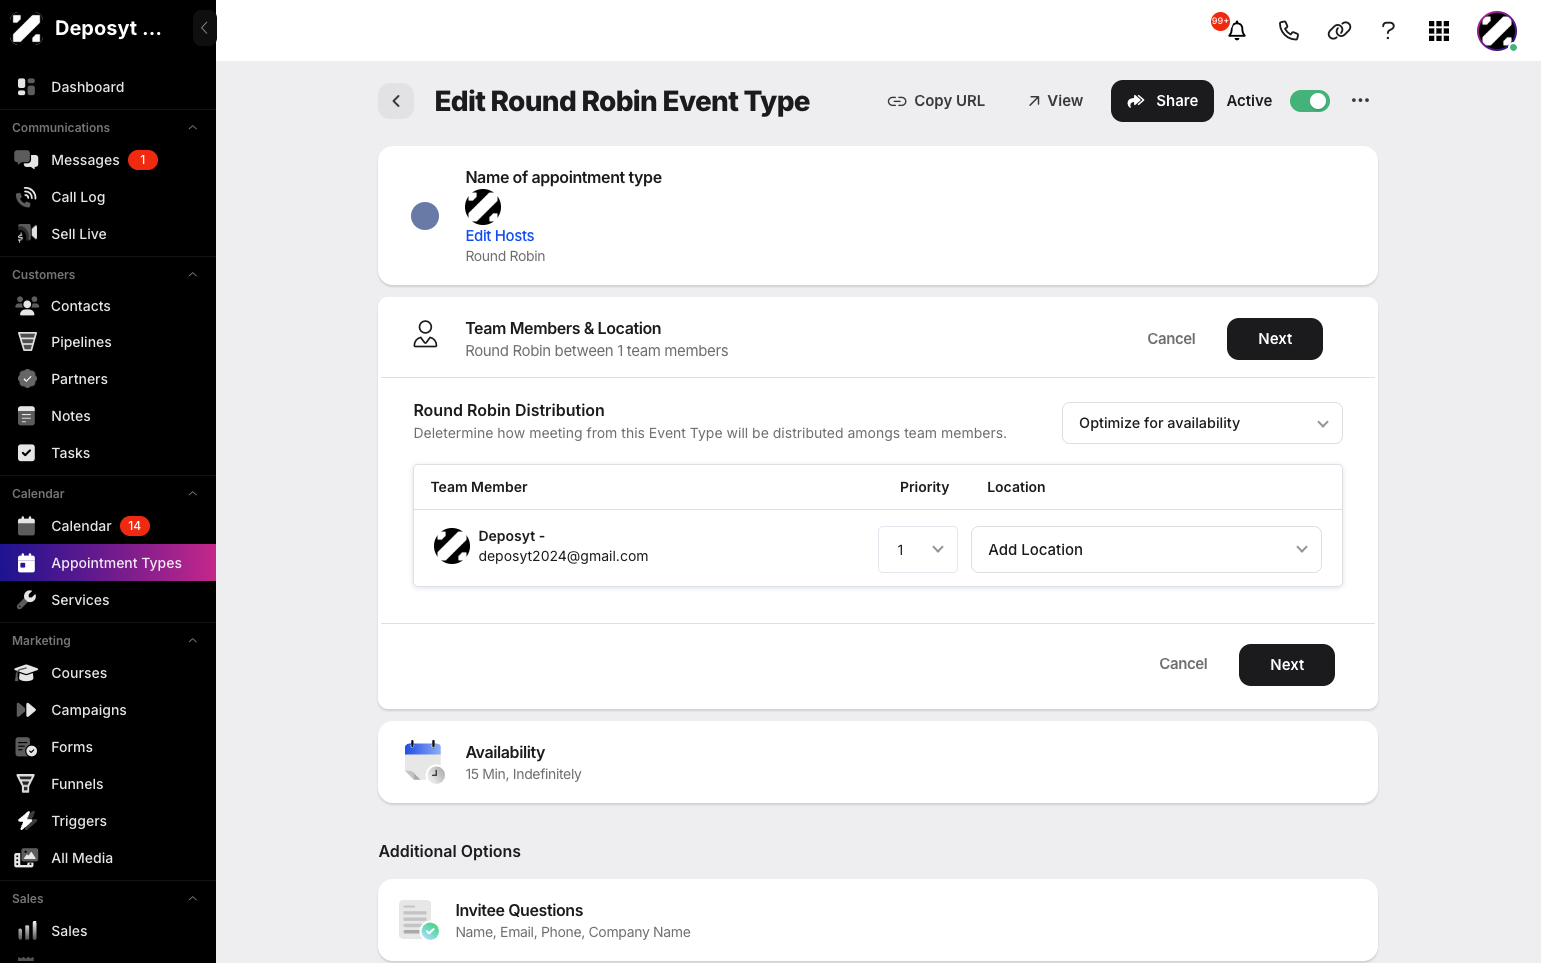
Task: Open the three-dot more options
Action: [x=1360, y=100]
